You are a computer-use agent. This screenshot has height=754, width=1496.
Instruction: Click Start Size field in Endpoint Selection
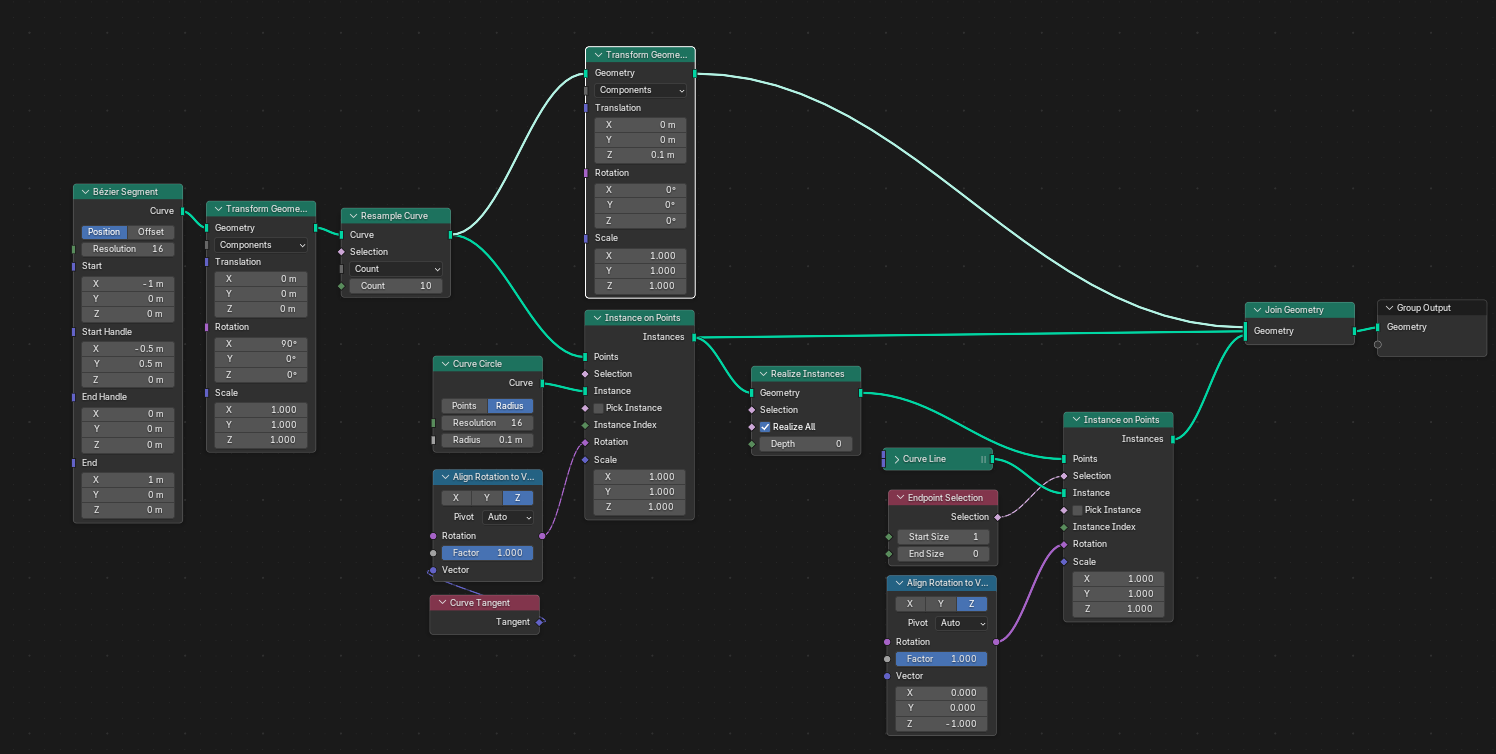click(943, 537)
